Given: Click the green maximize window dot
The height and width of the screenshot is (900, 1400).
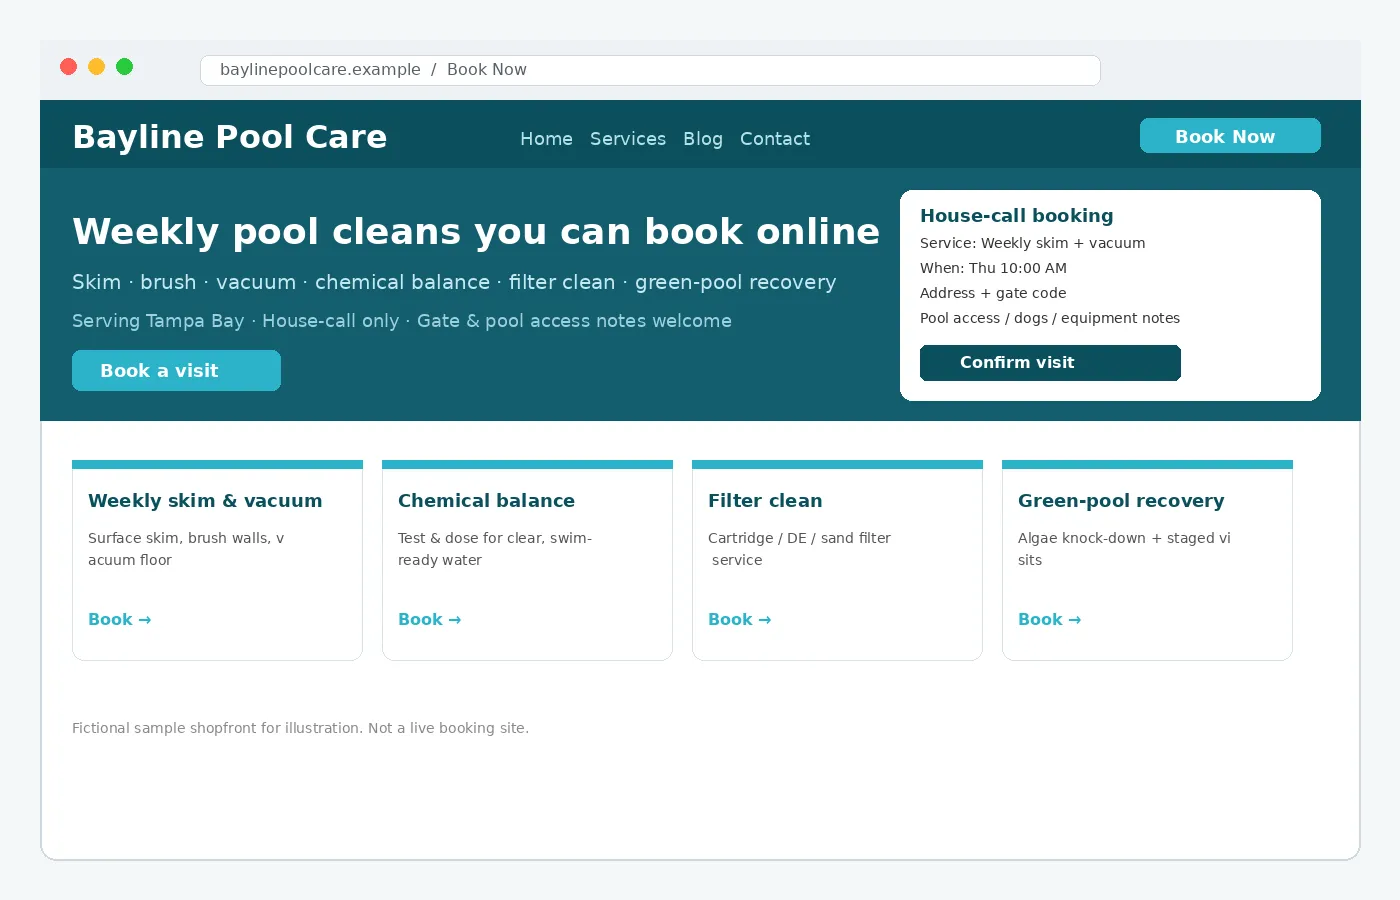Looking at the screenshot, I should [x=124, y=67].
